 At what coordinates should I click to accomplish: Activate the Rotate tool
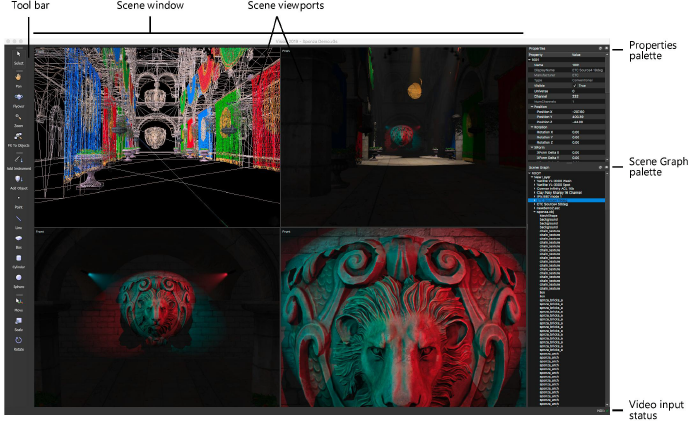(x=19, y=343)
